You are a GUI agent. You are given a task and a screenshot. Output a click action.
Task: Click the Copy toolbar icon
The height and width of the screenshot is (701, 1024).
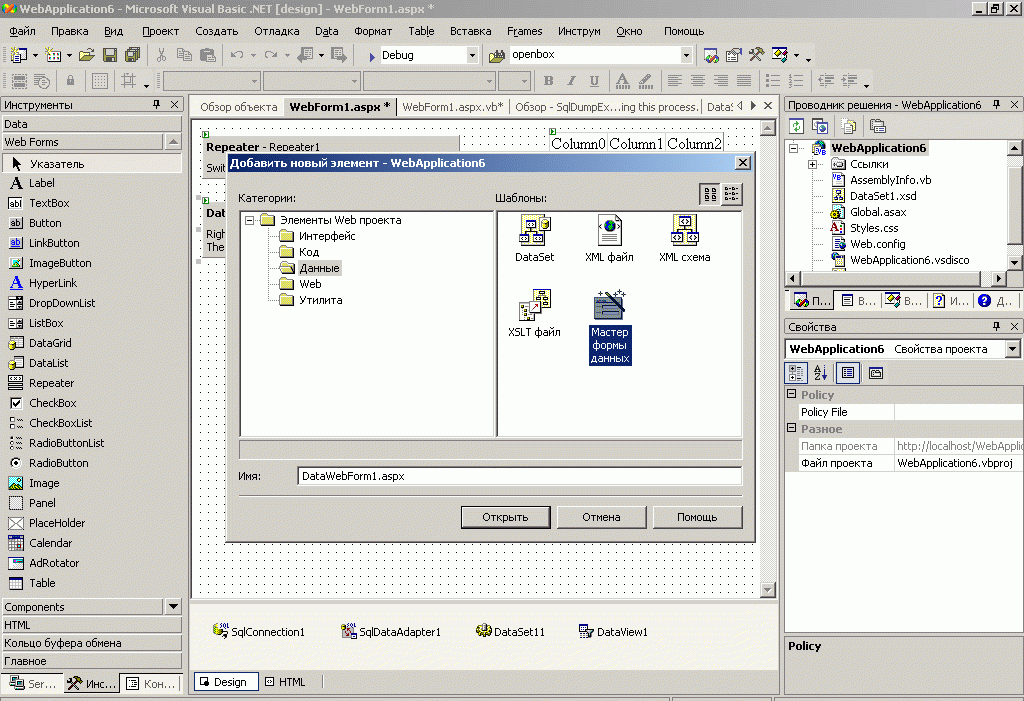[185, 56]
